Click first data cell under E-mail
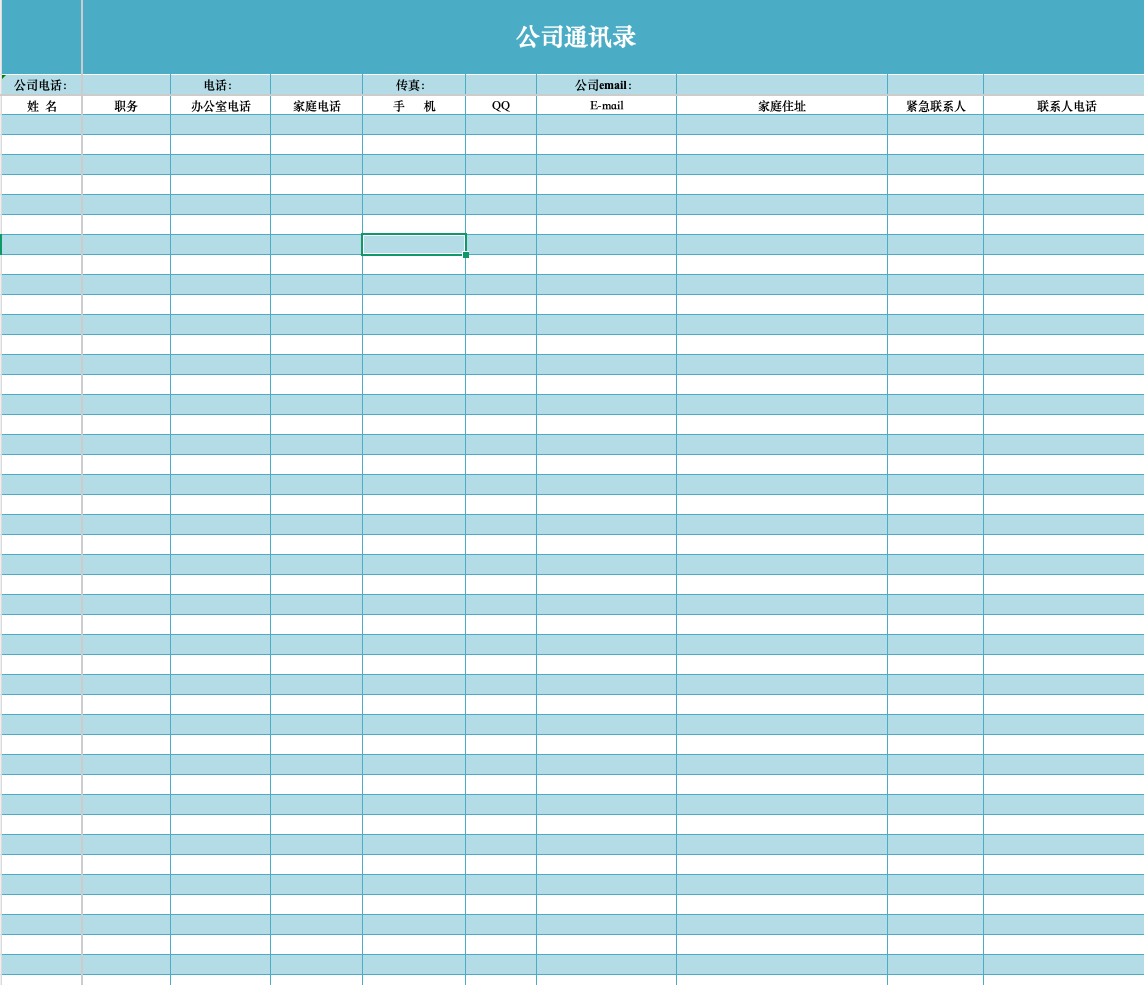Image resolution: width=1144 pixels, height=985 pixels. pyautogui.click(x=606, y=125)
